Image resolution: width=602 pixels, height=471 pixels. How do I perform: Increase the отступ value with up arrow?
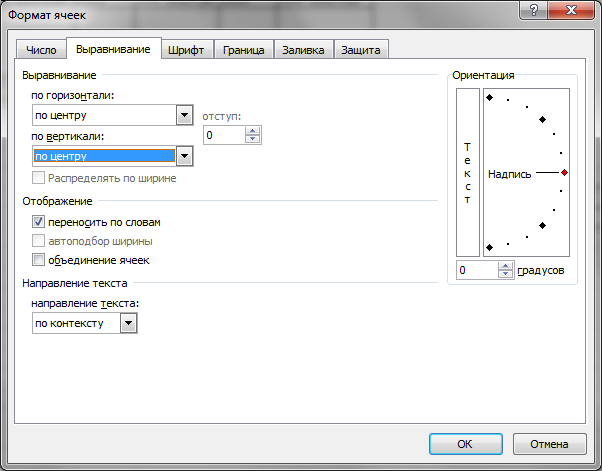point(252,131)
